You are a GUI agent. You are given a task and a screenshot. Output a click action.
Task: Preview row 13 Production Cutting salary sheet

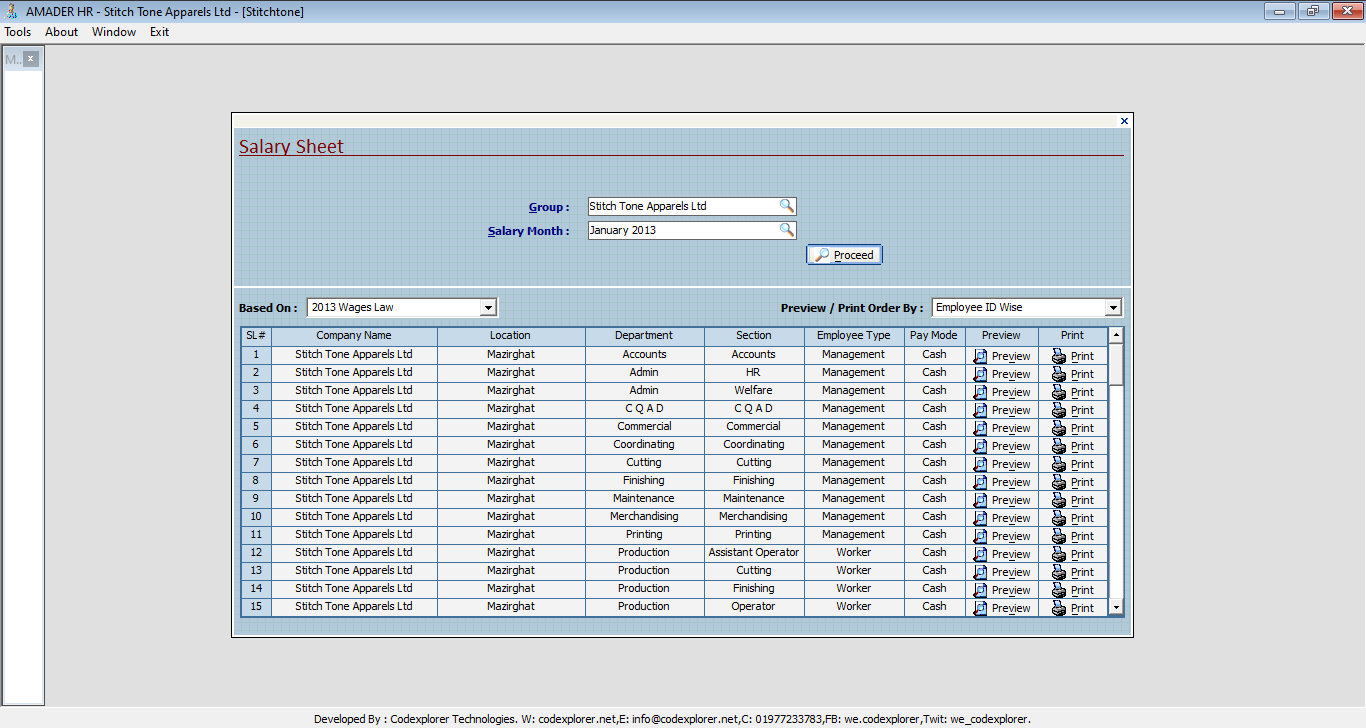point(1002,572)
